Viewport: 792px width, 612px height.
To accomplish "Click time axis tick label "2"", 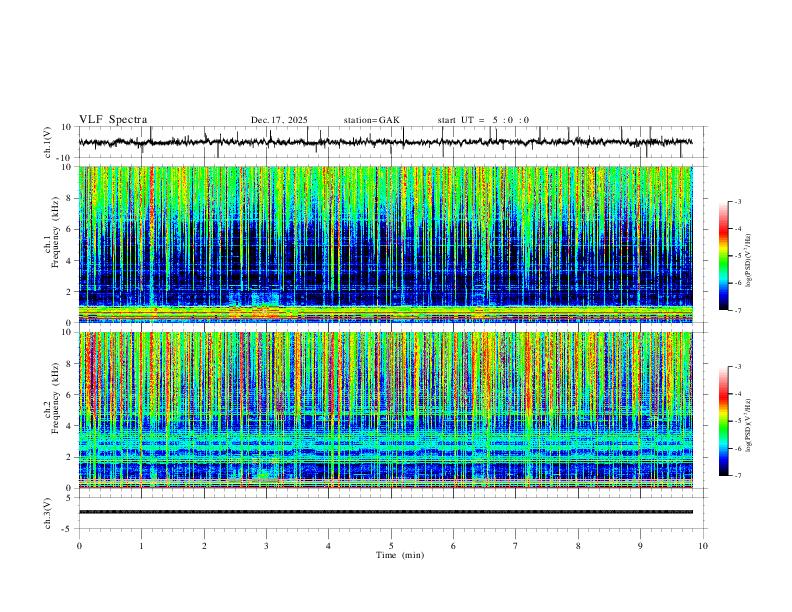I will 204,546.
